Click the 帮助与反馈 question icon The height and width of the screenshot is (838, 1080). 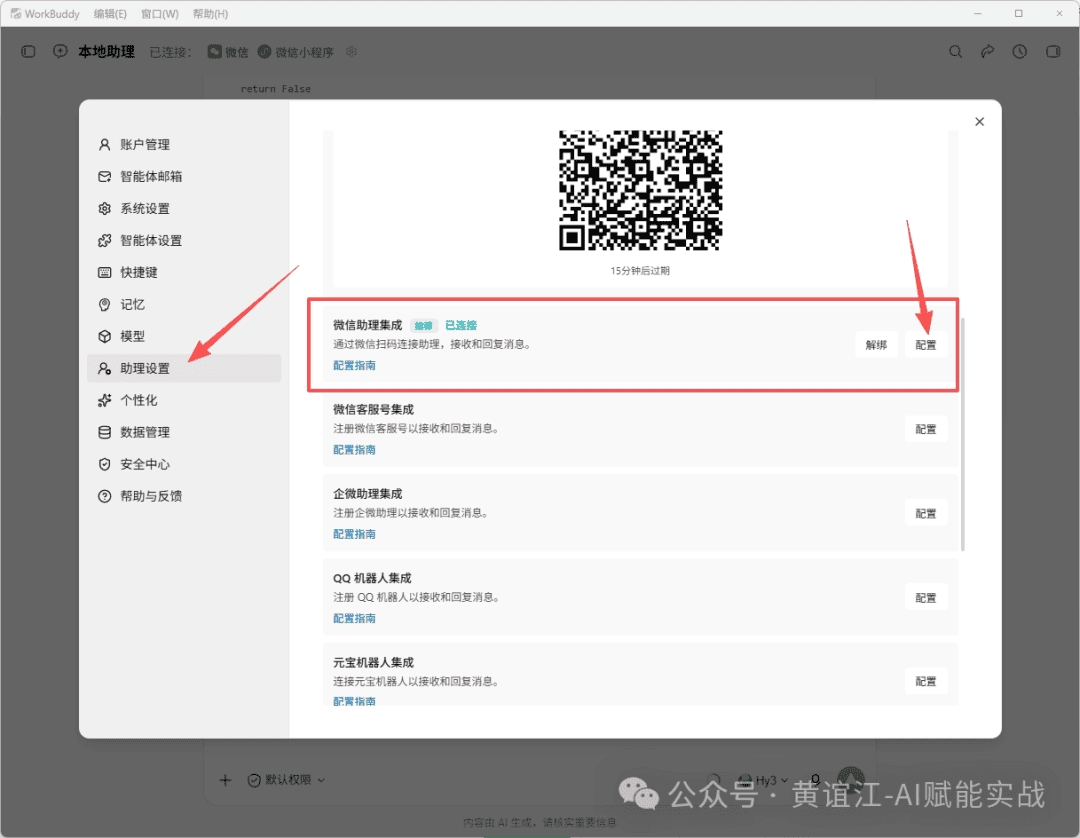105,496
